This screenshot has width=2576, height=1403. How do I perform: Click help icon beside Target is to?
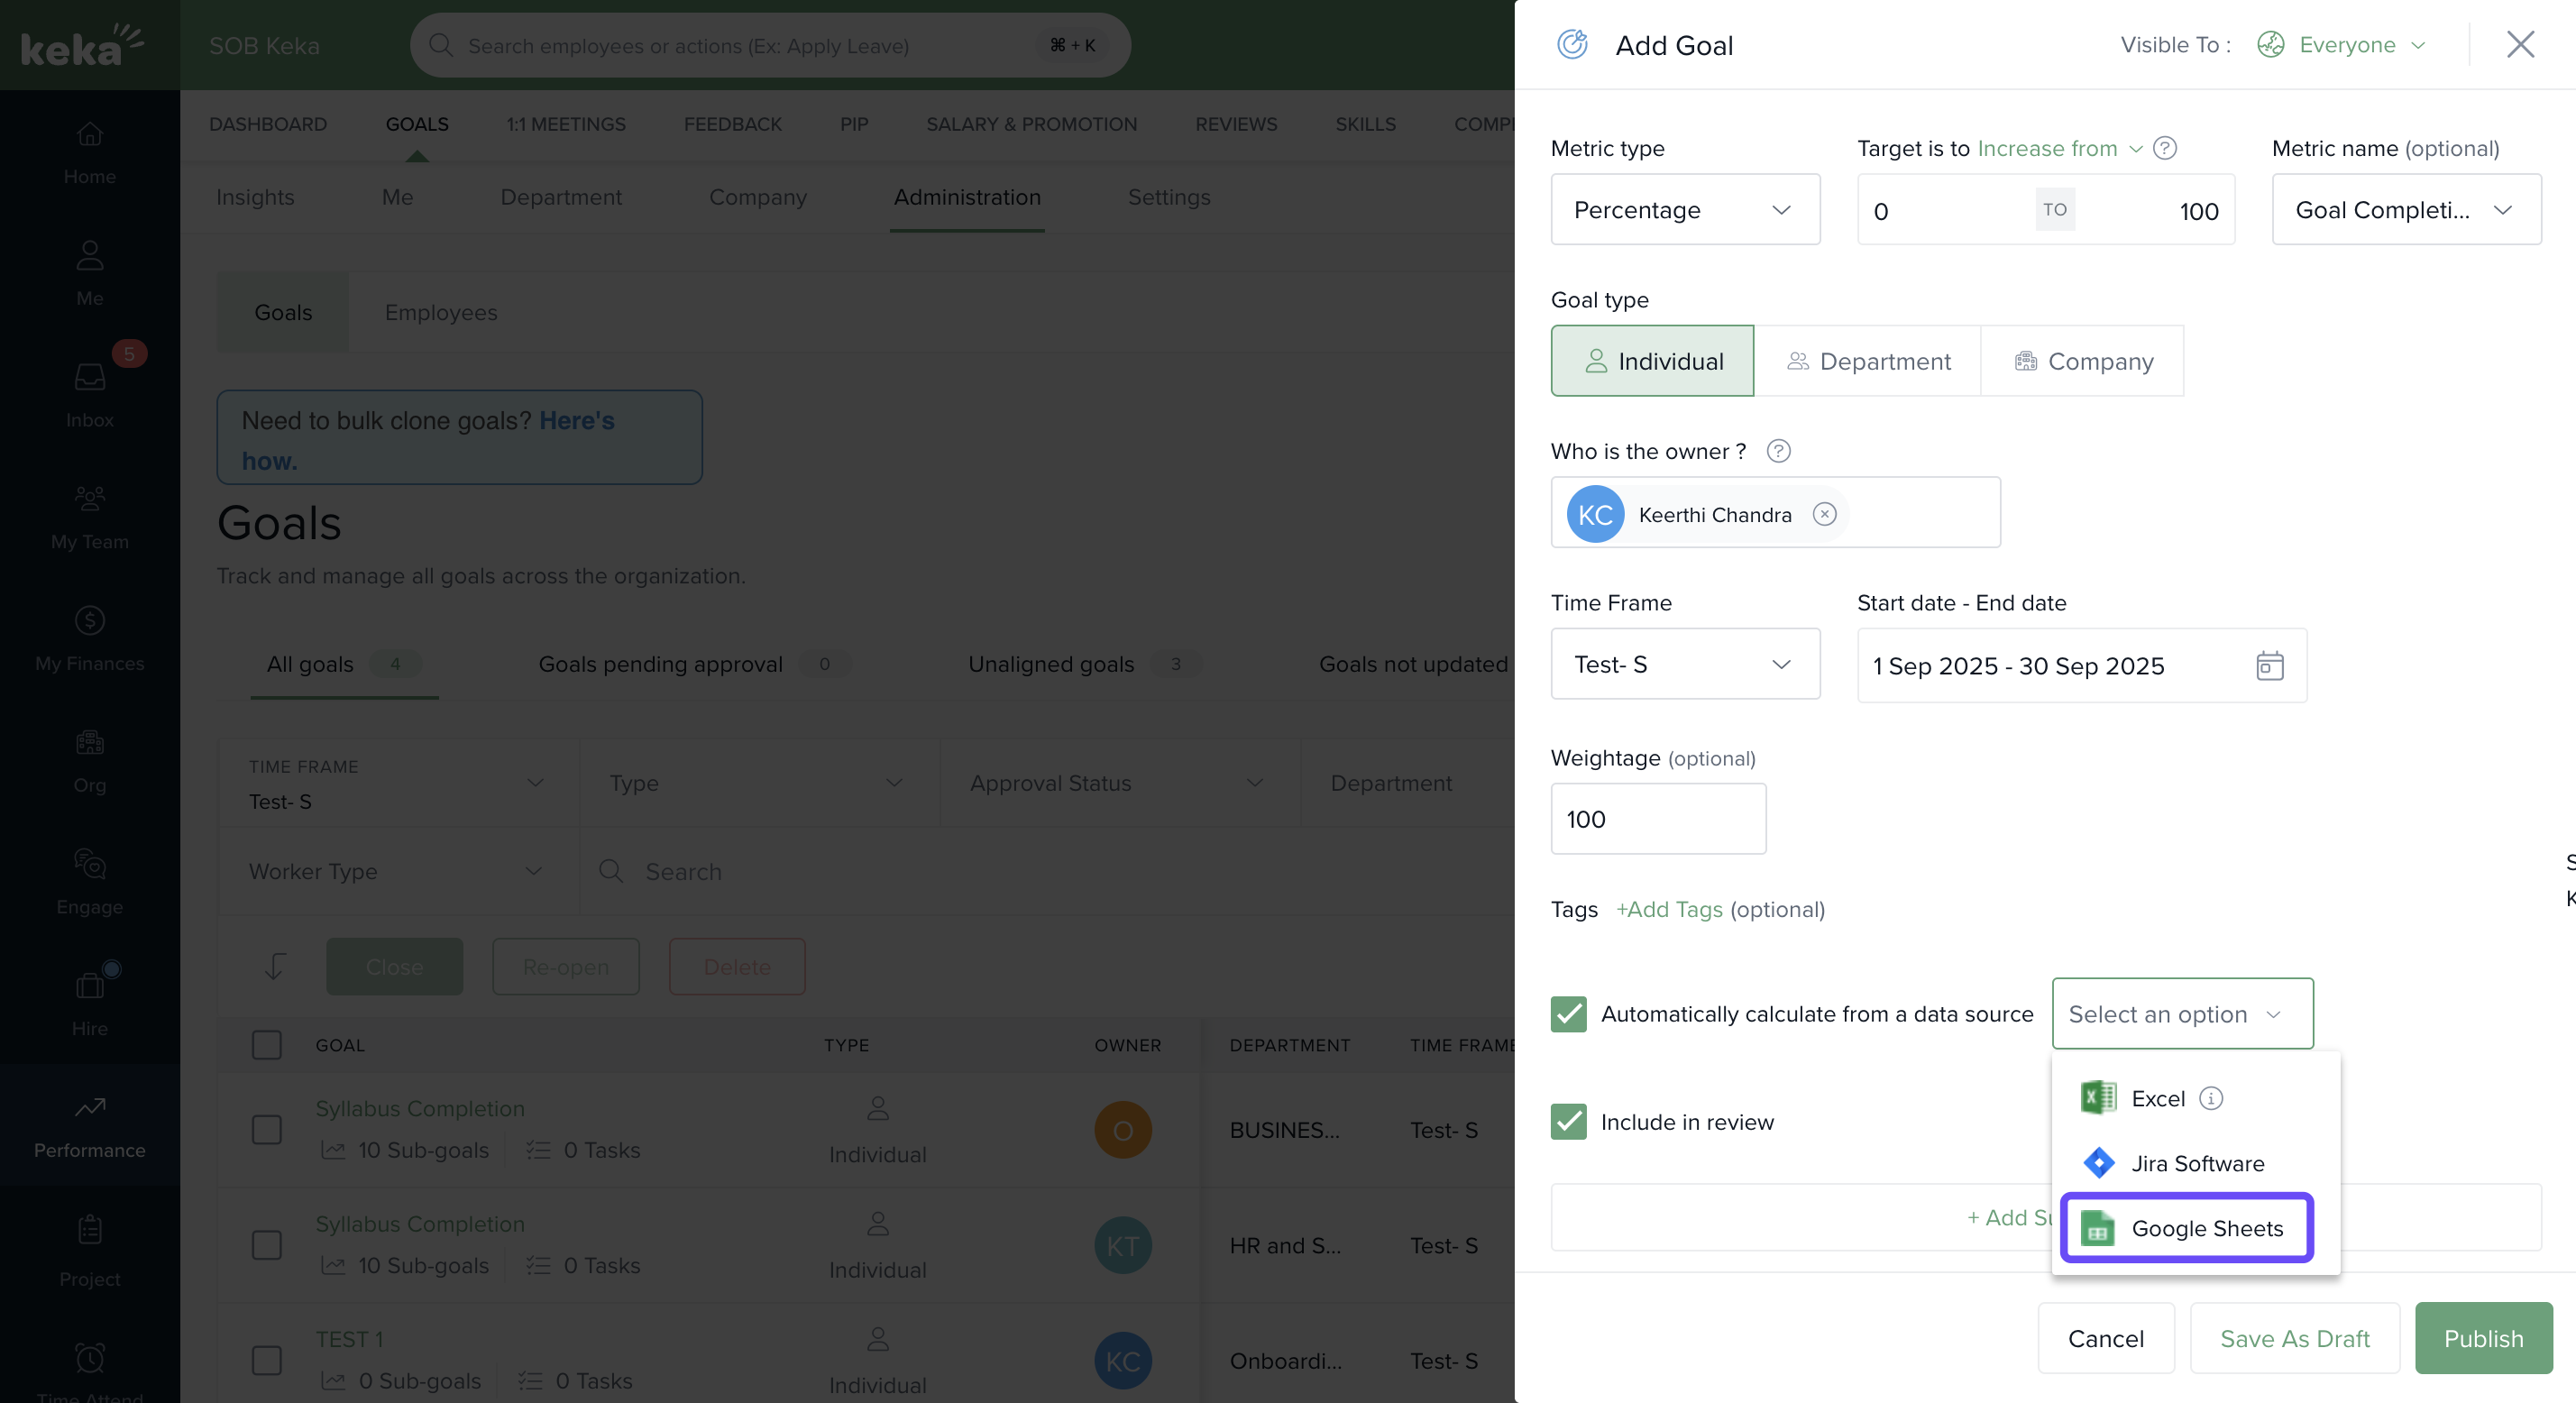[x=2165, y=148]
